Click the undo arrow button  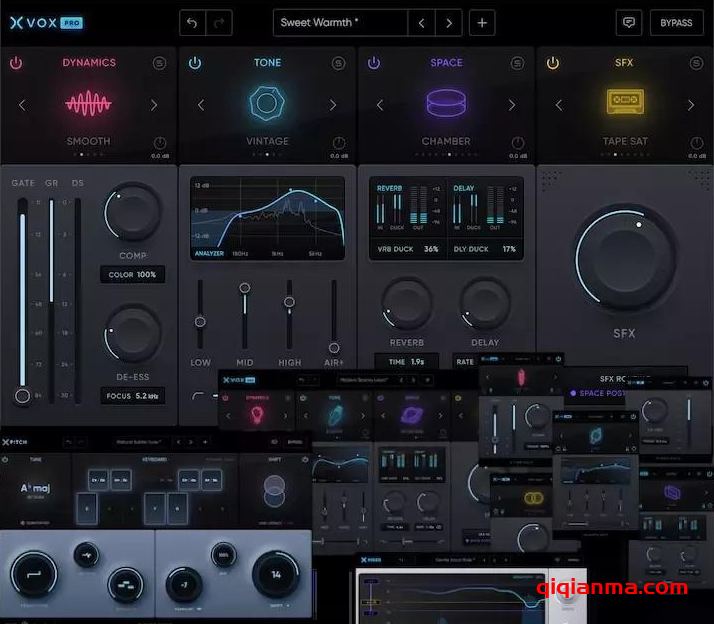[x=192, y=23]
